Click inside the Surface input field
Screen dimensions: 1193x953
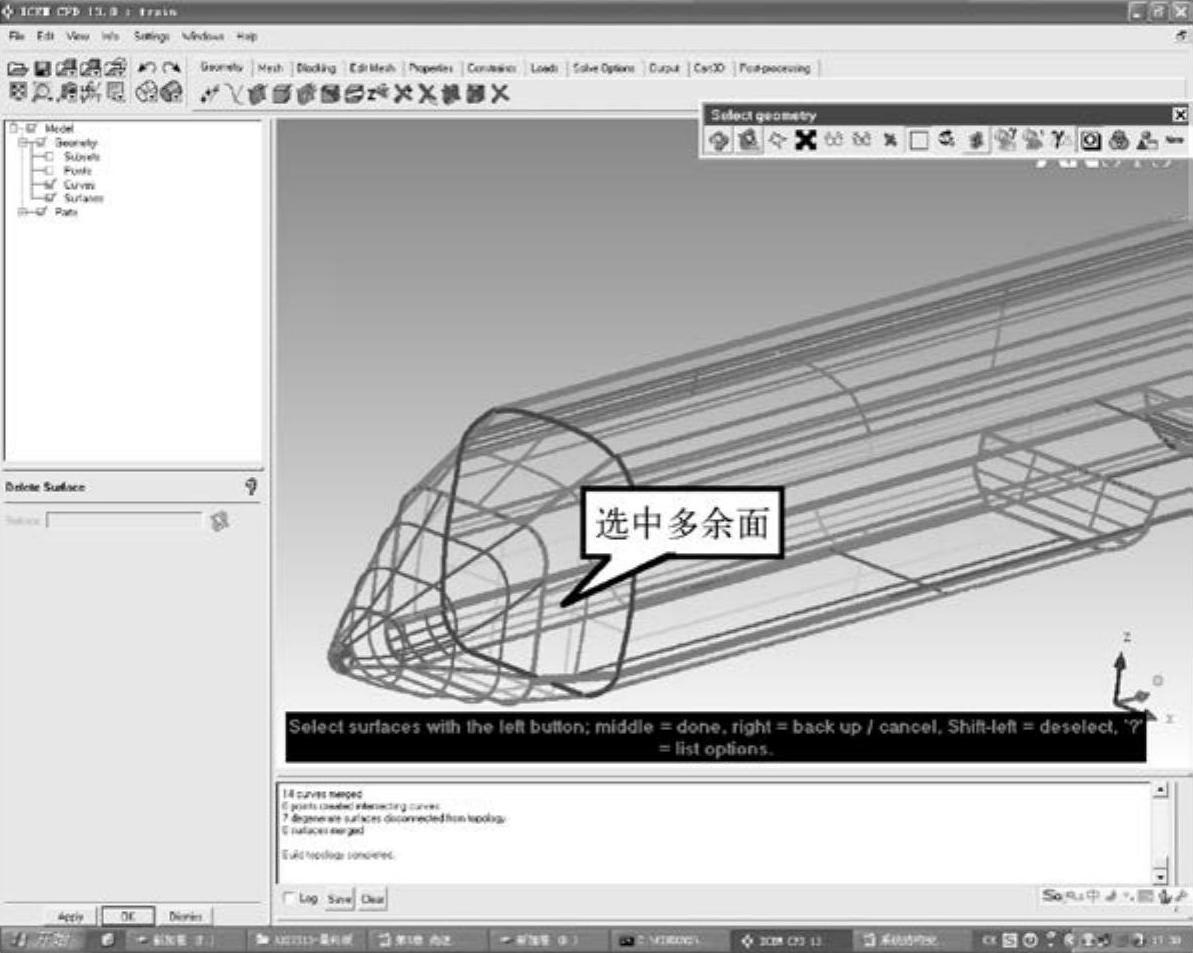tap(123, 520)
